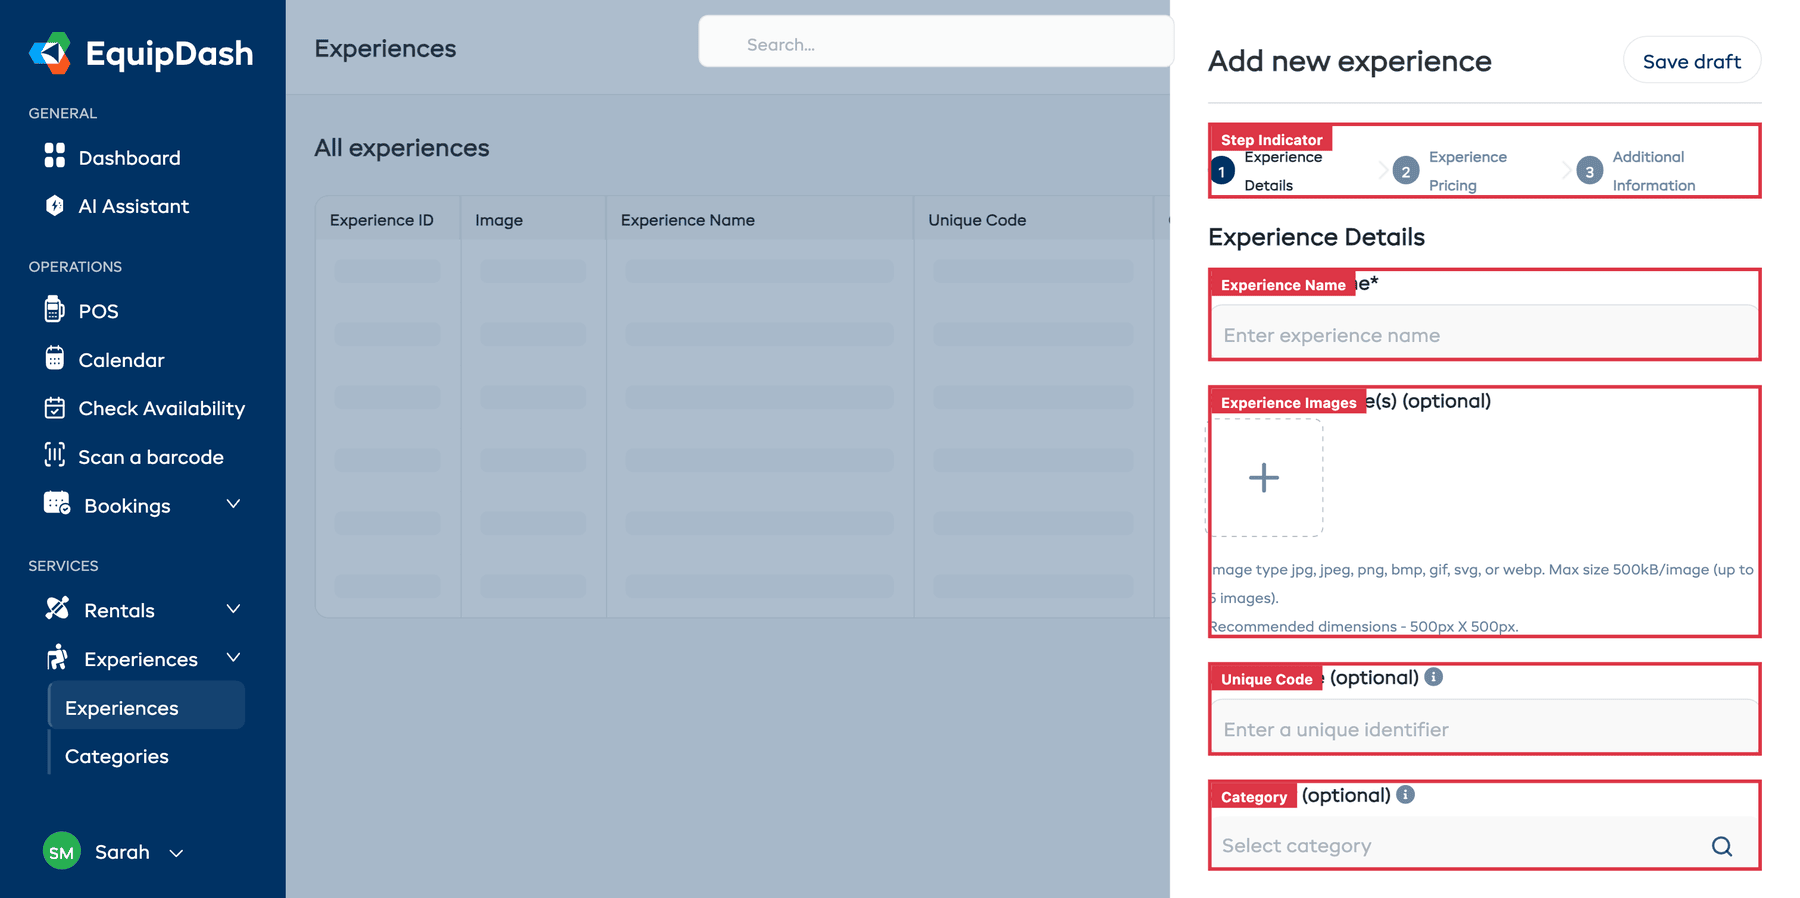The width and height of the screenshot is (1800, 898).
Task: Focus the Enter experience name field
Action: pyautogui.click(x=1484, y=334)
